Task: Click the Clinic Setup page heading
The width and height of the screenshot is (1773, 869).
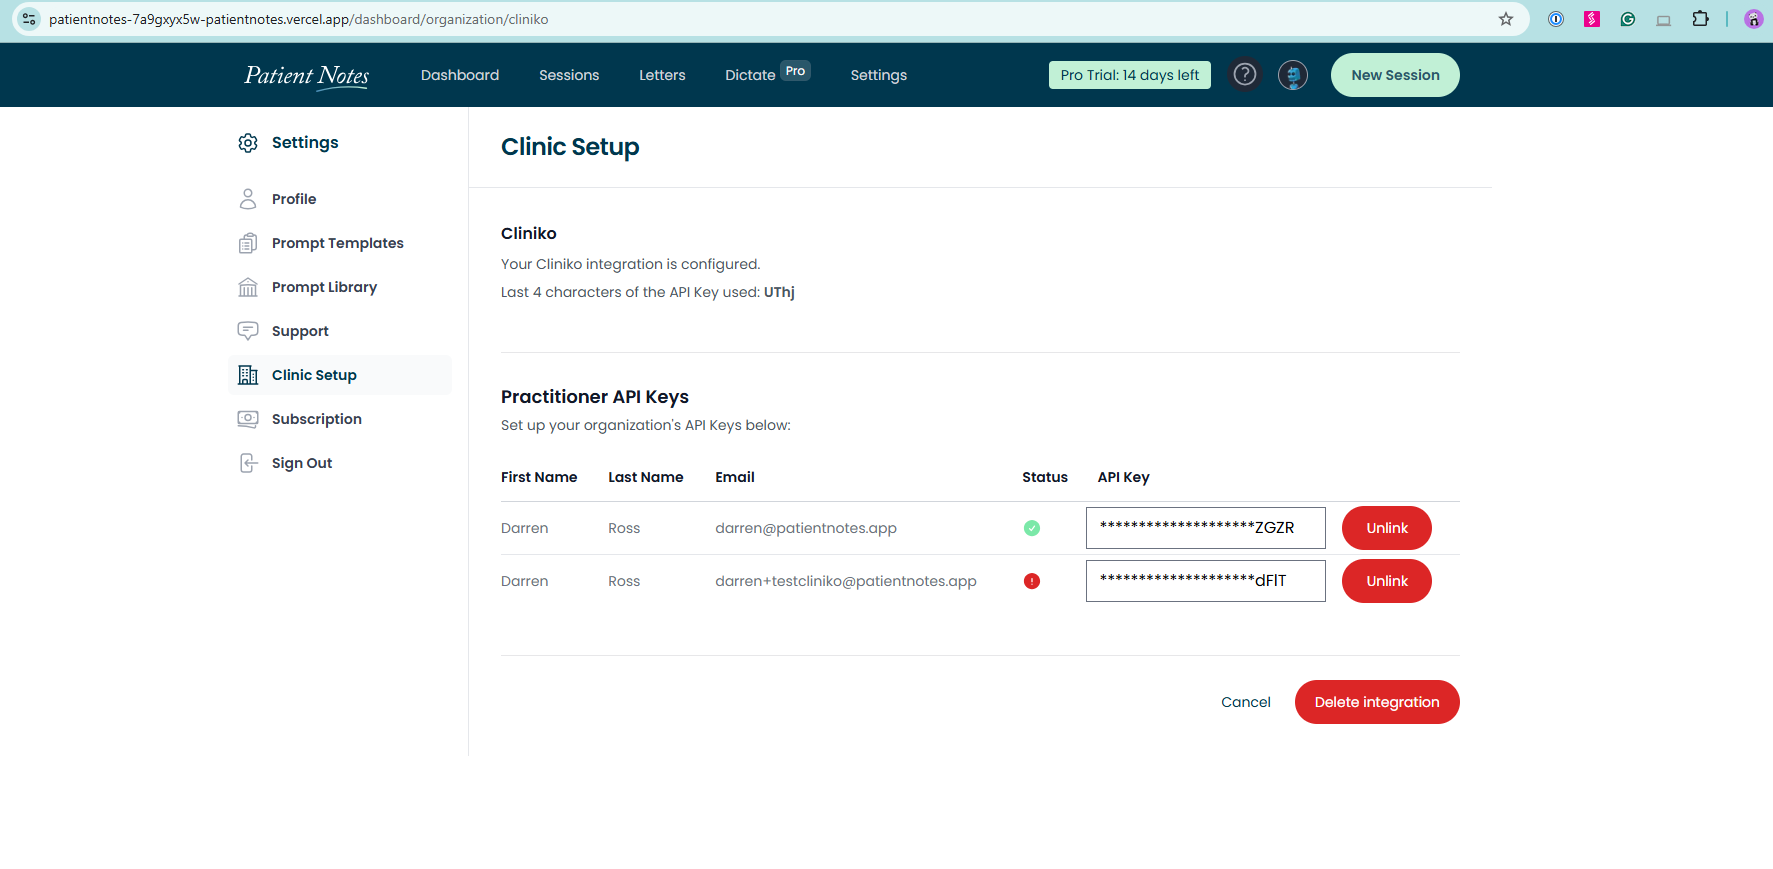Action: (x=570, y=147)
